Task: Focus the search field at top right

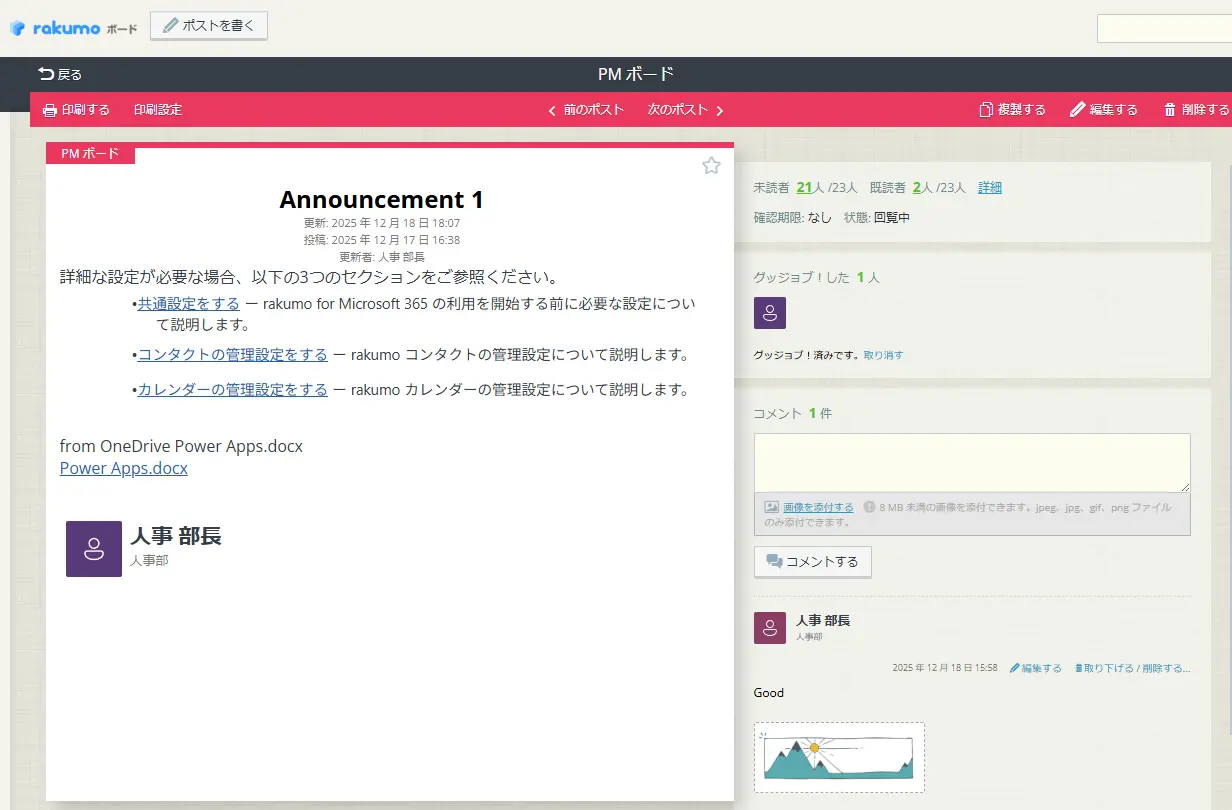Action: point(1164,28)
